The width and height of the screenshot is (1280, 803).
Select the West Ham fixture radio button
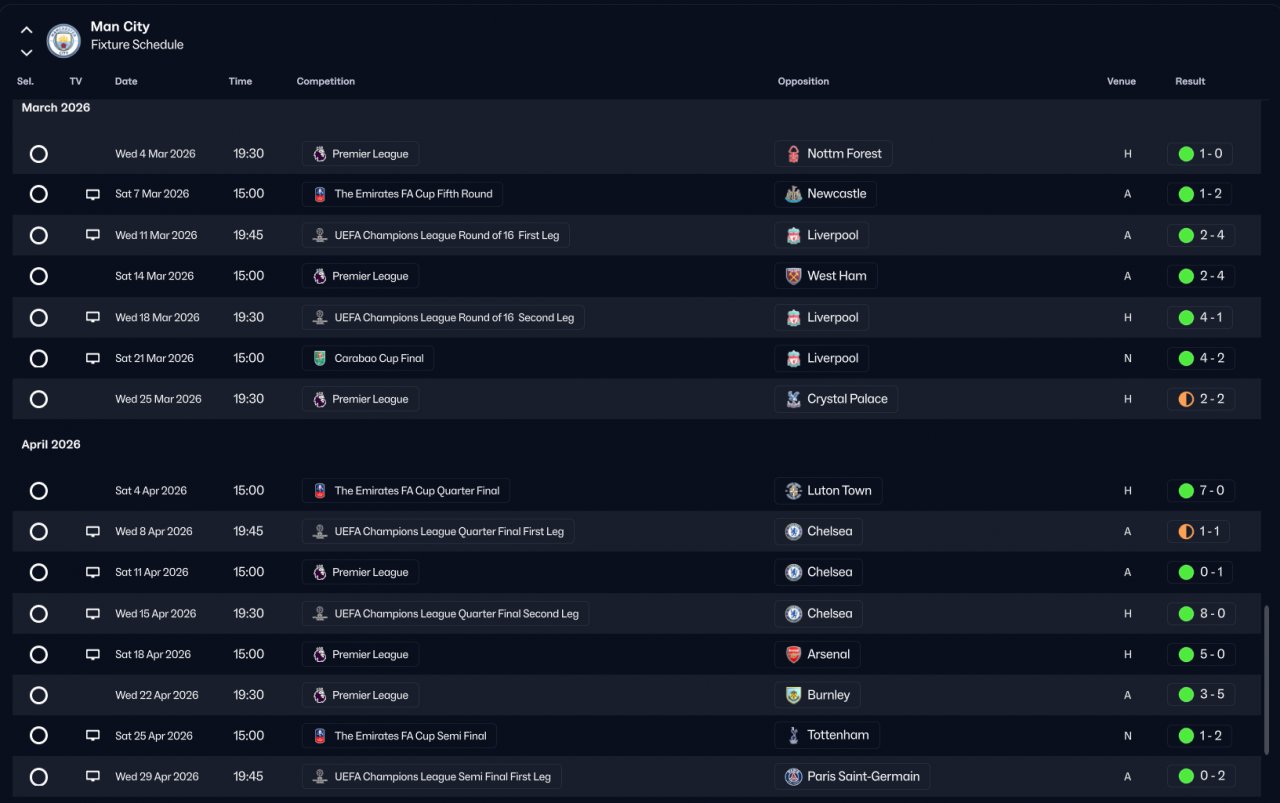tap(39, 276)
